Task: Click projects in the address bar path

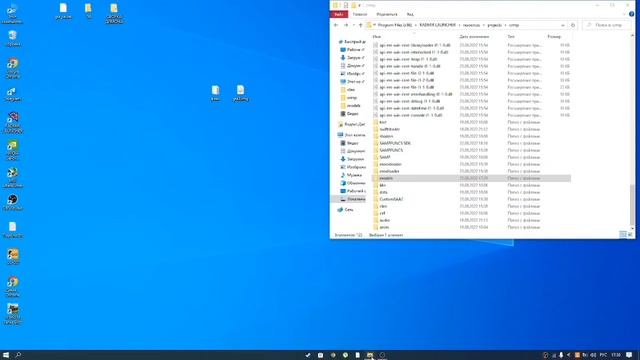Action: coord(495,25)
